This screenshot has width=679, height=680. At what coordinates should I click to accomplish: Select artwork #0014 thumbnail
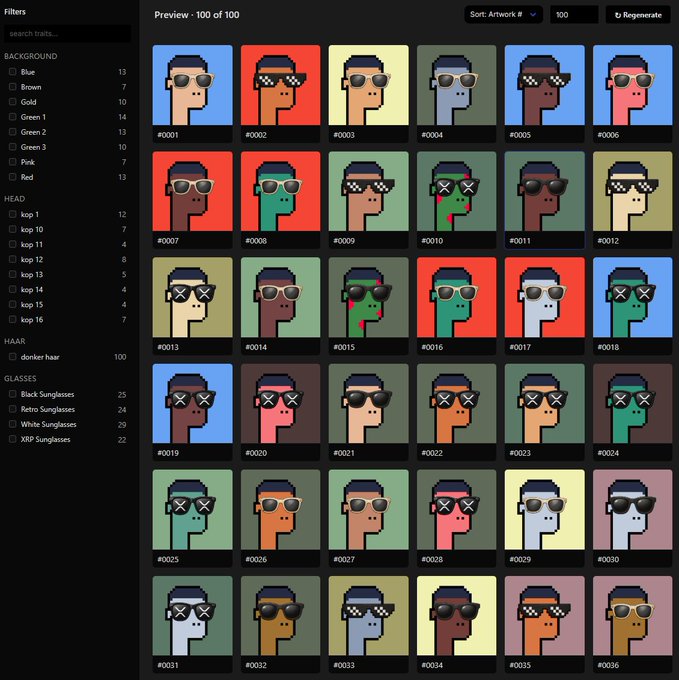tap(281, 298)
